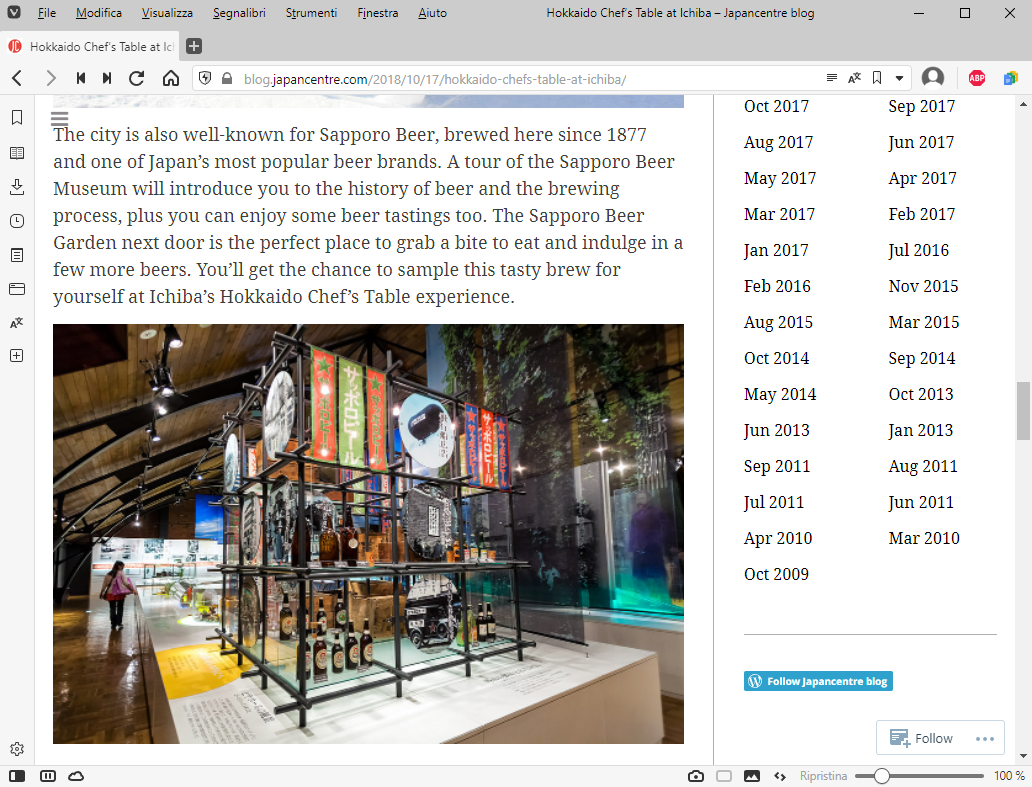
Task: Open the Adblock Plus extension
Action: coord(977,78)
